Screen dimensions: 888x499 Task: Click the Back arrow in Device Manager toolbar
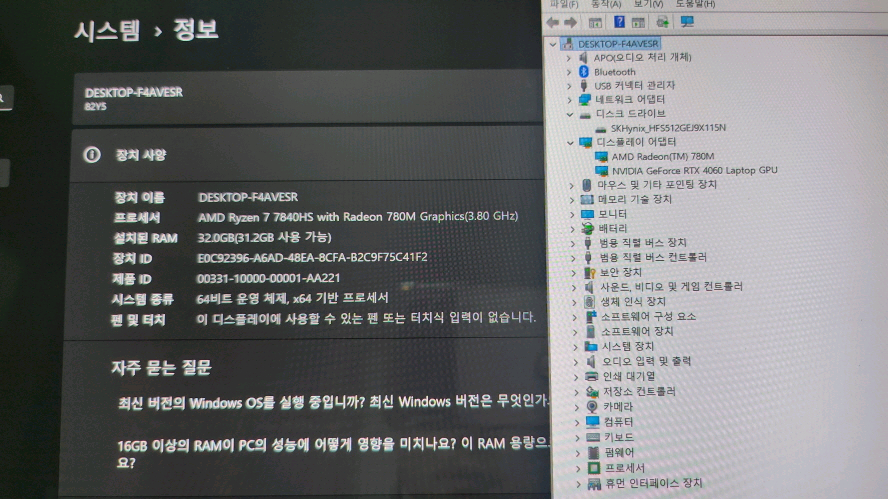553,23
